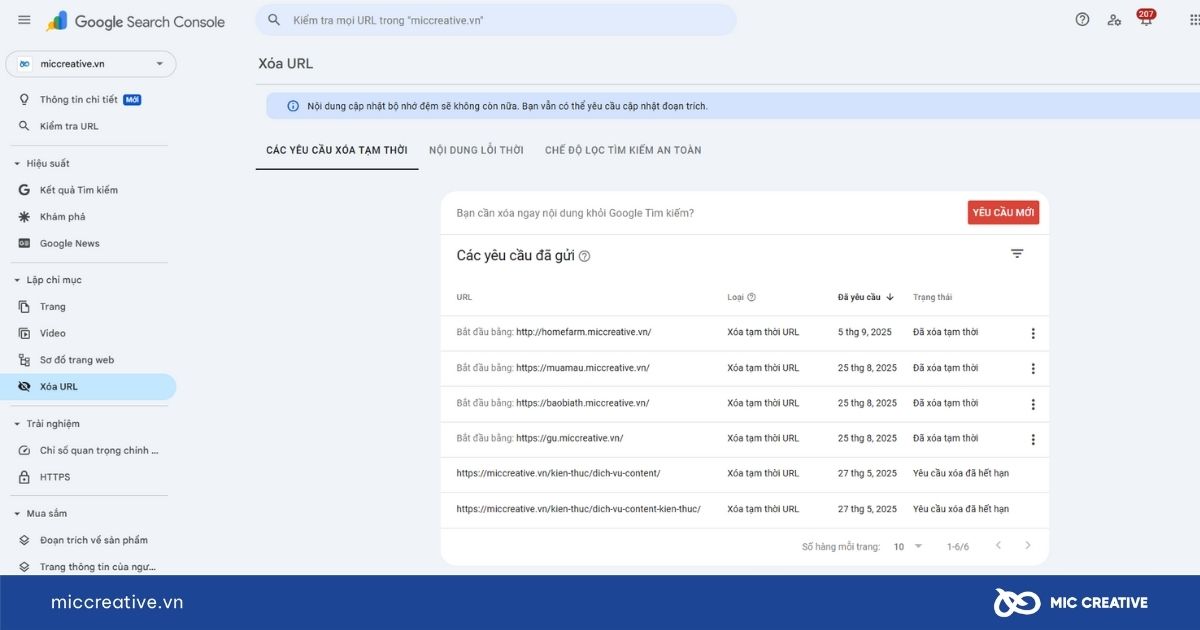Collapse the Trải nghiệm sidebar section
Image resolution: width=1200 pixels, height=630 pixels.
point(17,424)
